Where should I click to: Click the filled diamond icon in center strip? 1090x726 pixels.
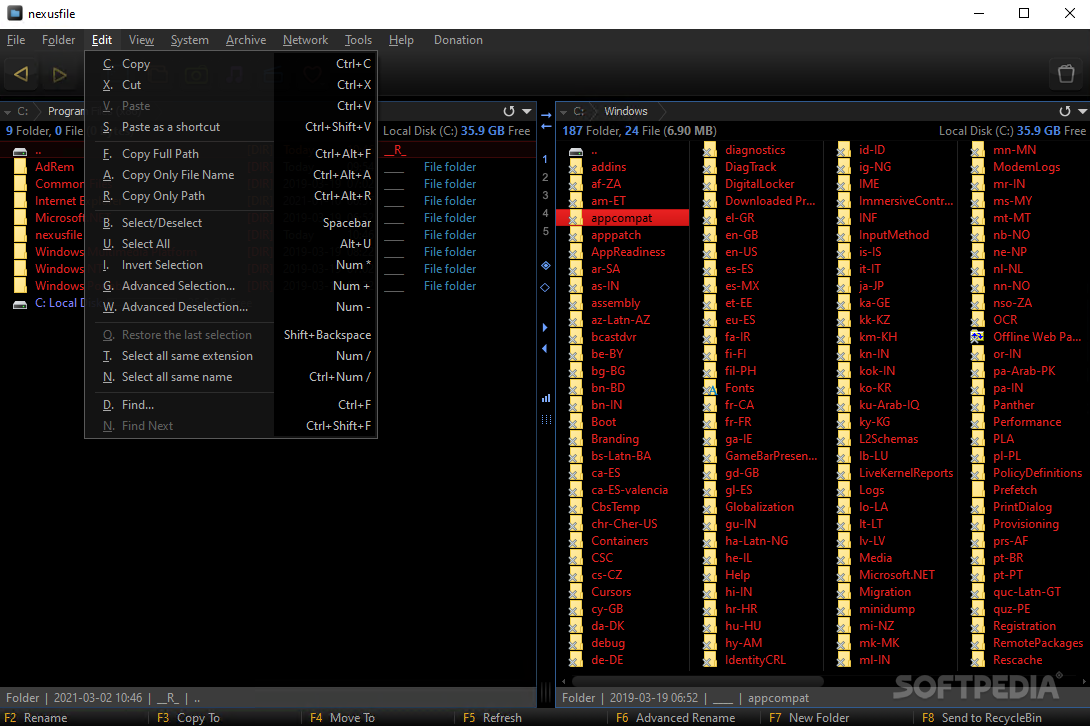pyautogui.click(x=546, y=265)
